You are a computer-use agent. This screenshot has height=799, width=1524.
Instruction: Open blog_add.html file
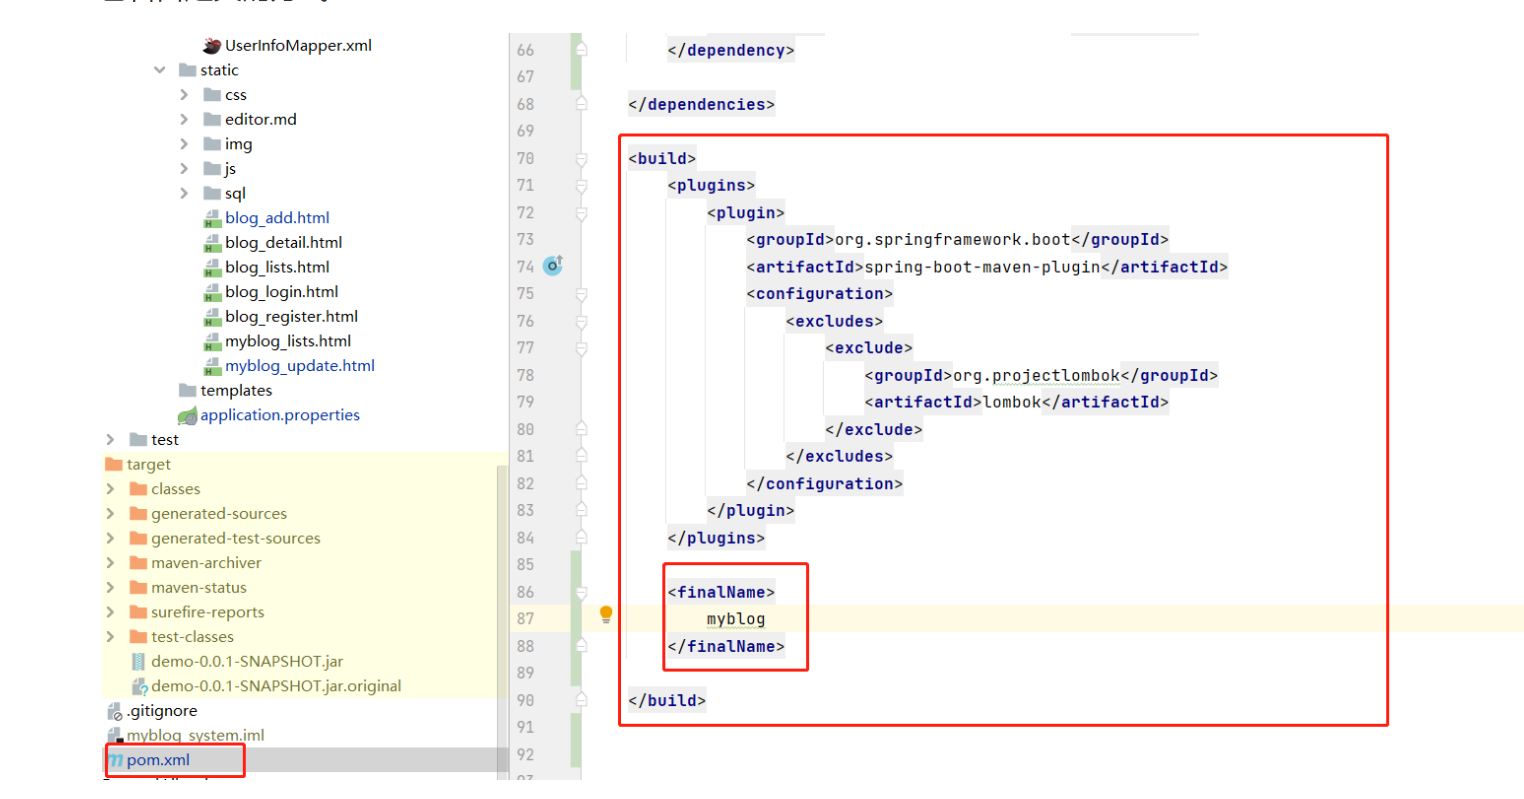point(277,218)
